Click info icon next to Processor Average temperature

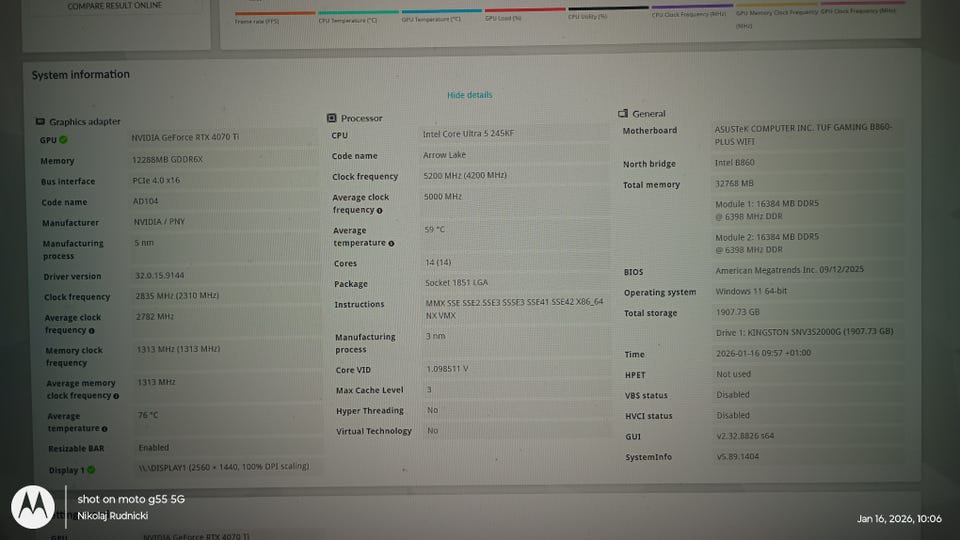point(391,244)
